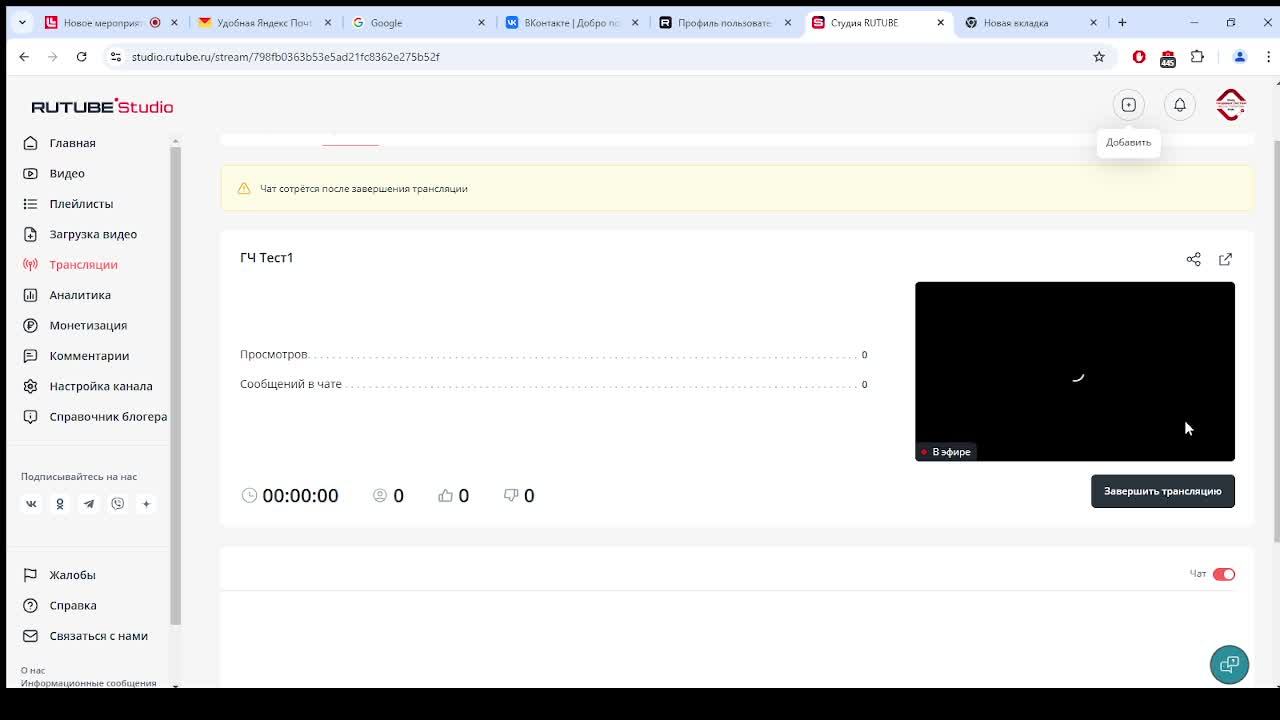
Task: Click Информационные сообщения link
Action: coord(89,683)
